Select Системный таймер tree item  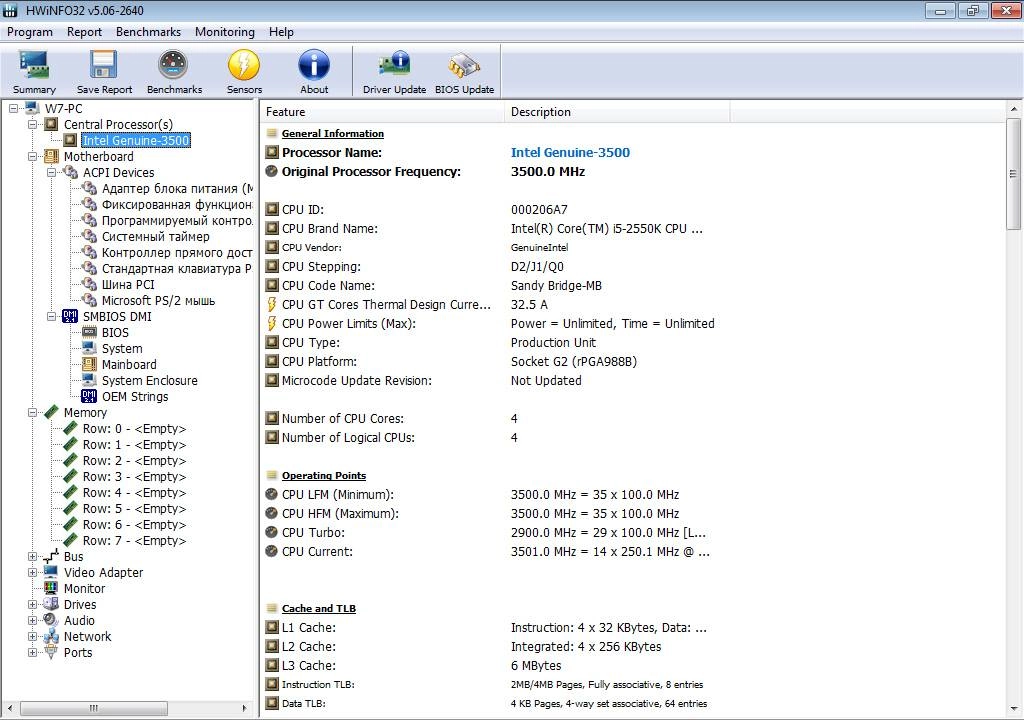click(x=155, y=237)
